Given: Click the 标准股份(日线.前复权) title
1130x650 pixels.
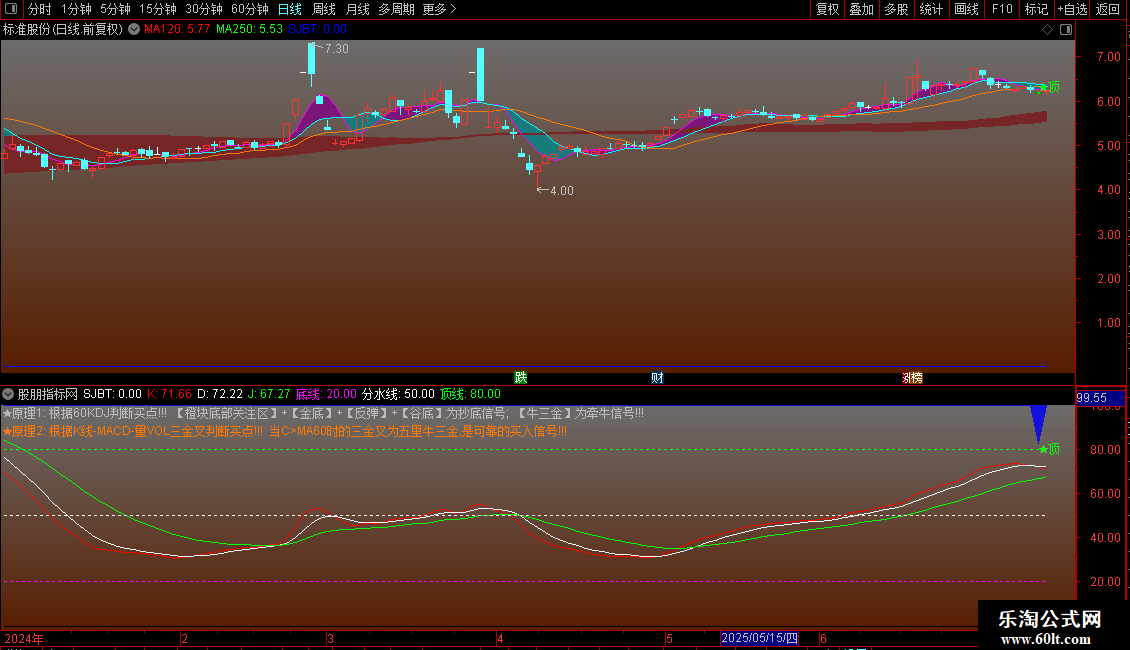Looking at the screenshot, I should (63, 29).
